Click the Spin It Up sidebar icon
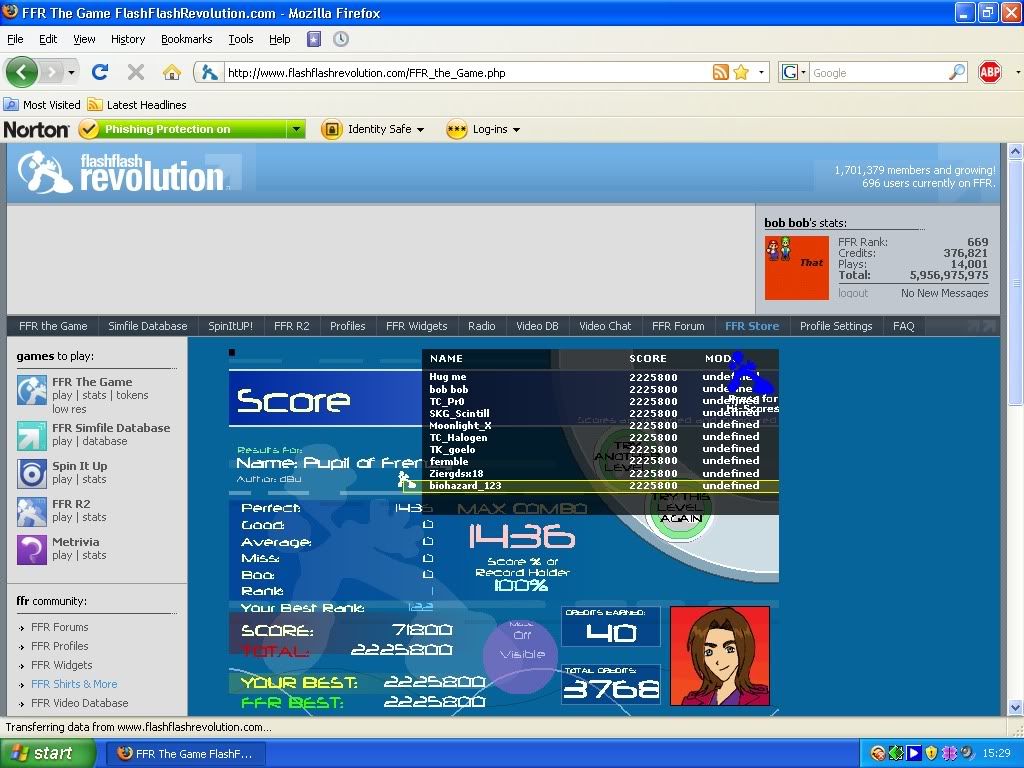This screenshot has width=1024, height=768. (32, 473)
